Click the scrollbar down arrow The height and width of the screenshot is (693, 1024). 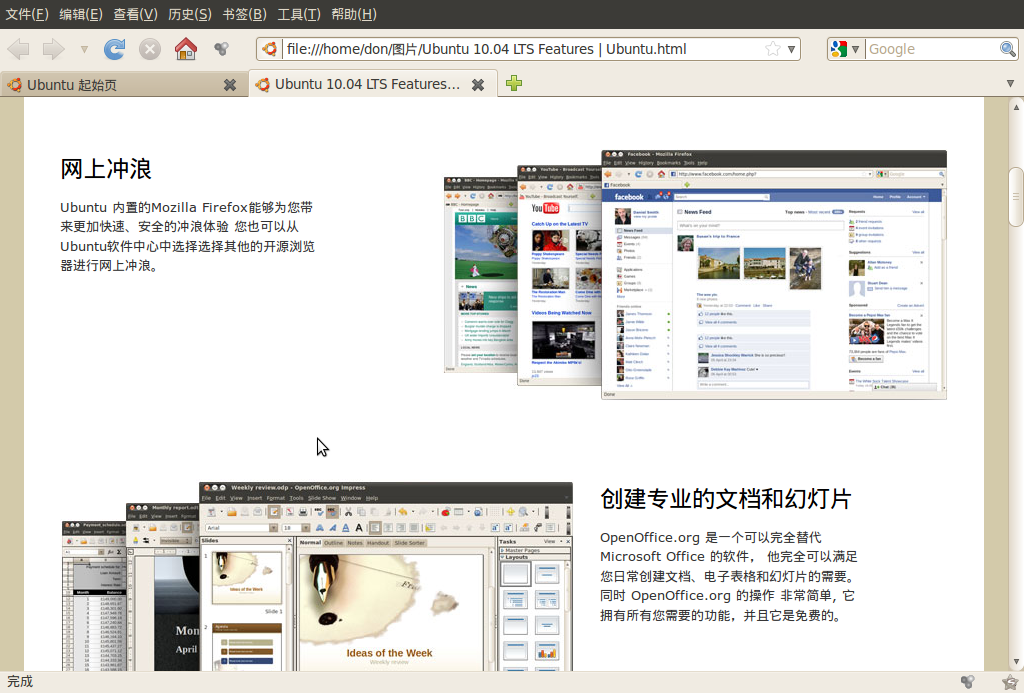pyautogui.click(x=1016, y=662)
